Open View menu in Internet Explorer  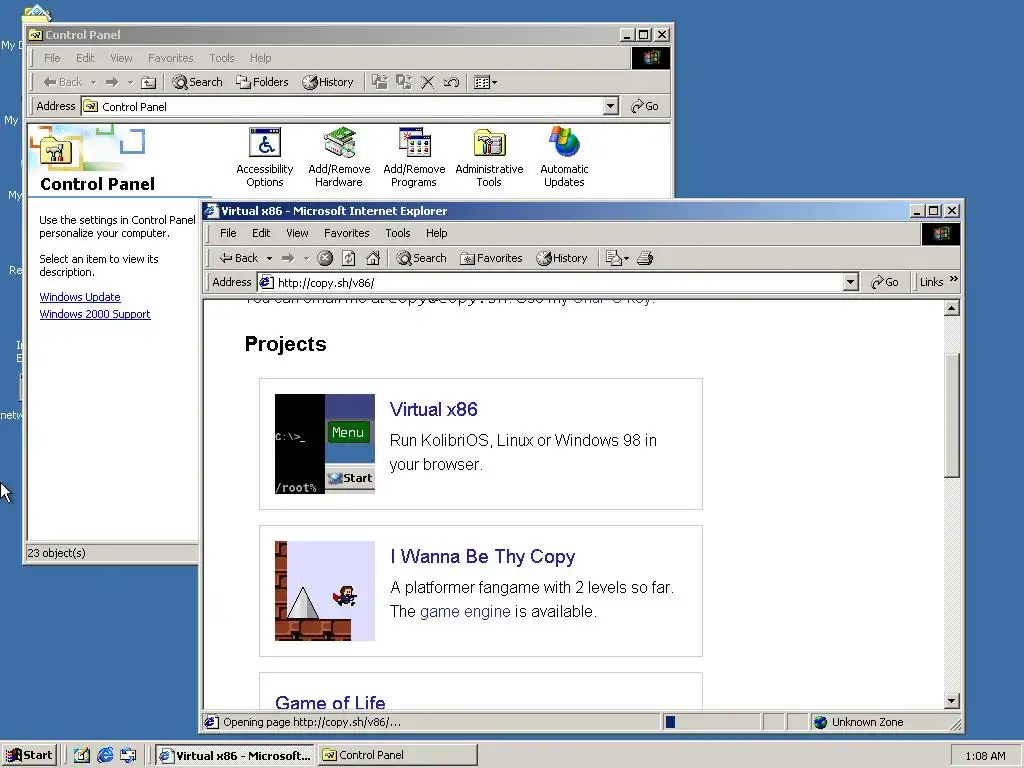[x=297, y=233]
